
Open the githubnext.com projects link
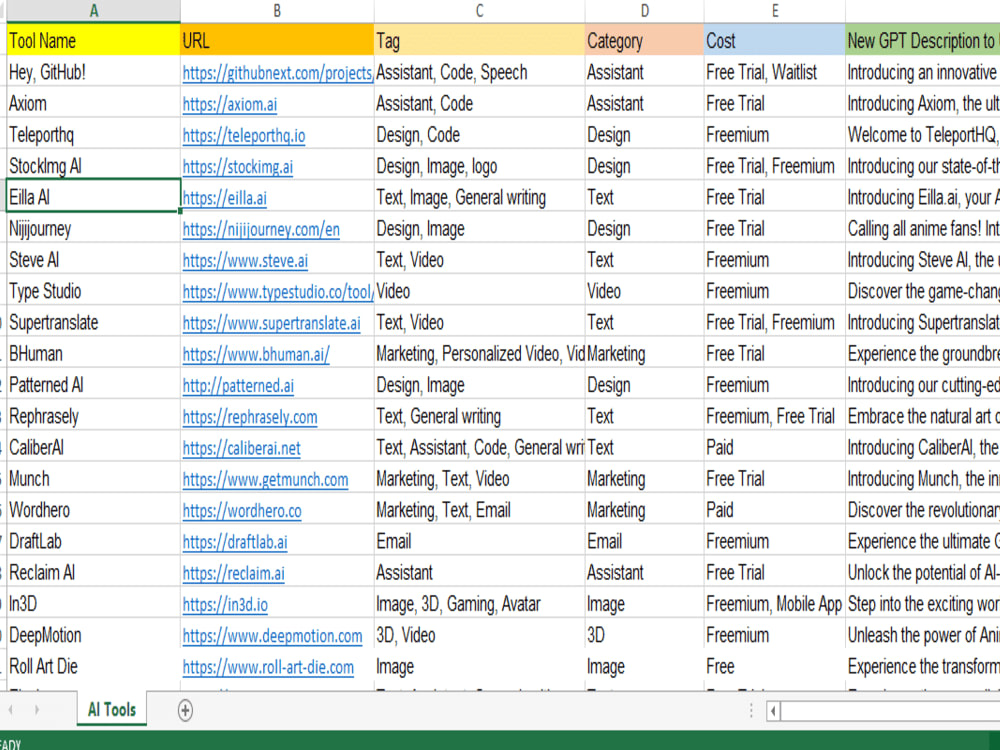point(277,73)
